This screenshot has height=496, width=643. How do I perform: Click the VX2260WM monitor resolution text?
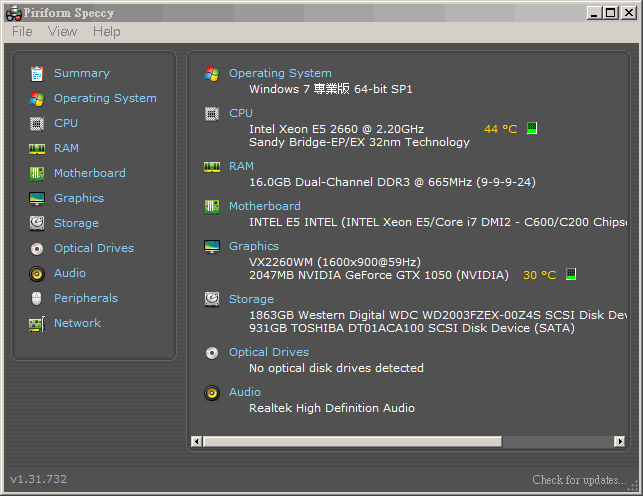[335, 262]
